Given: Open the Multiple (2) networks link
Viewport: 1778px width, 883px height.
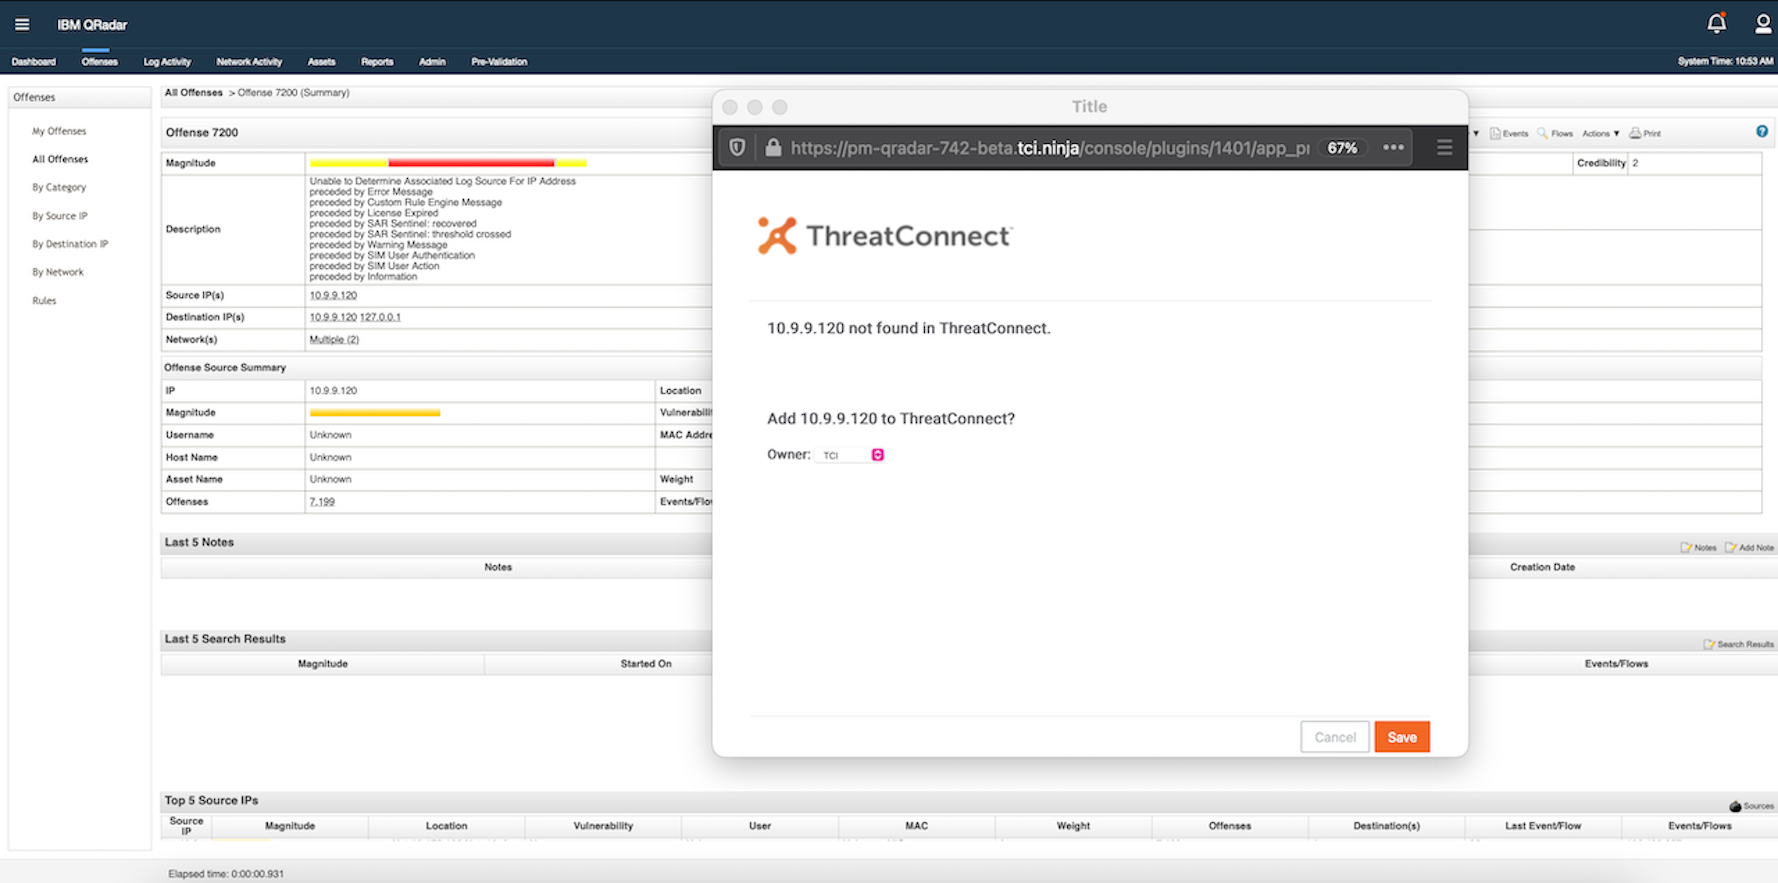Looking at the screenshot, I should 334,340.
